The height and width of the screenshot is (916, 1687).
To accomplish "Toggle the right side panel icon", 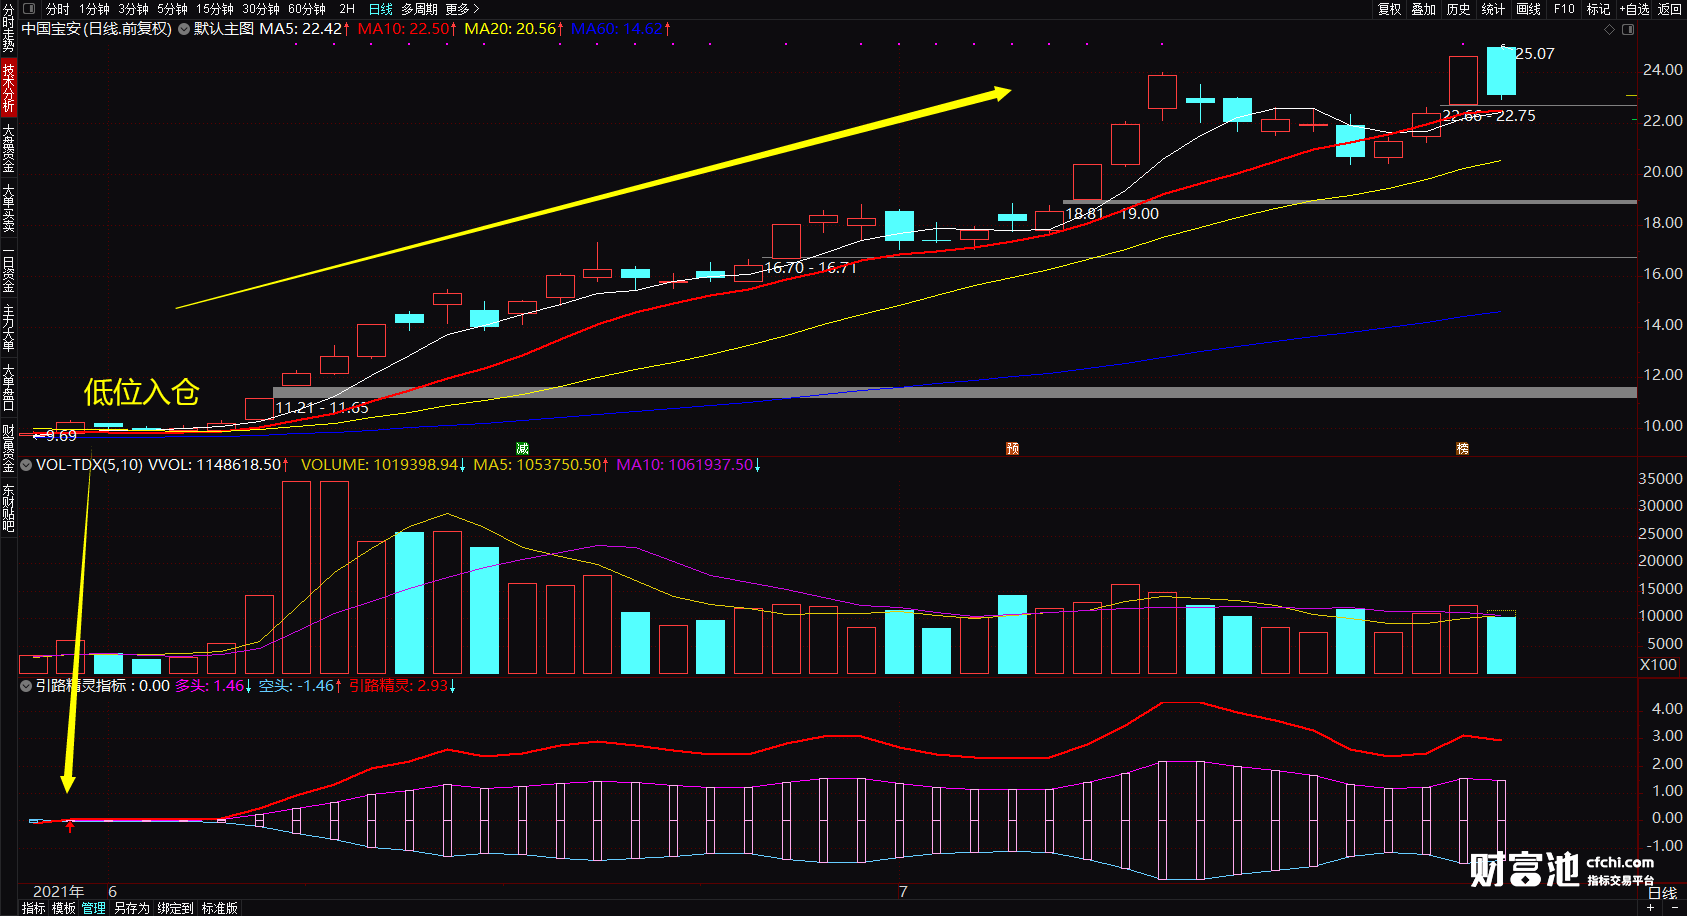I will [1628, 30].
